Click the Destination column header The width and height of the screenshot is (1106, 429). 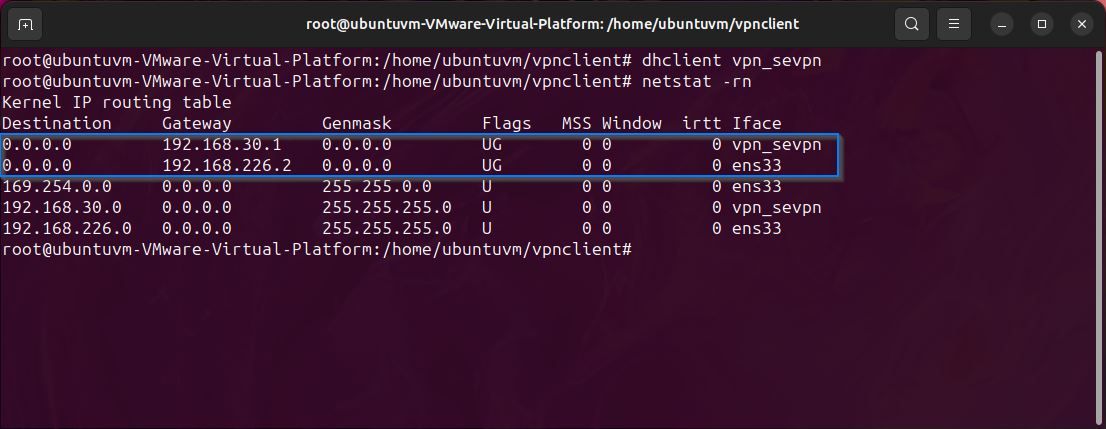[57, 123]
